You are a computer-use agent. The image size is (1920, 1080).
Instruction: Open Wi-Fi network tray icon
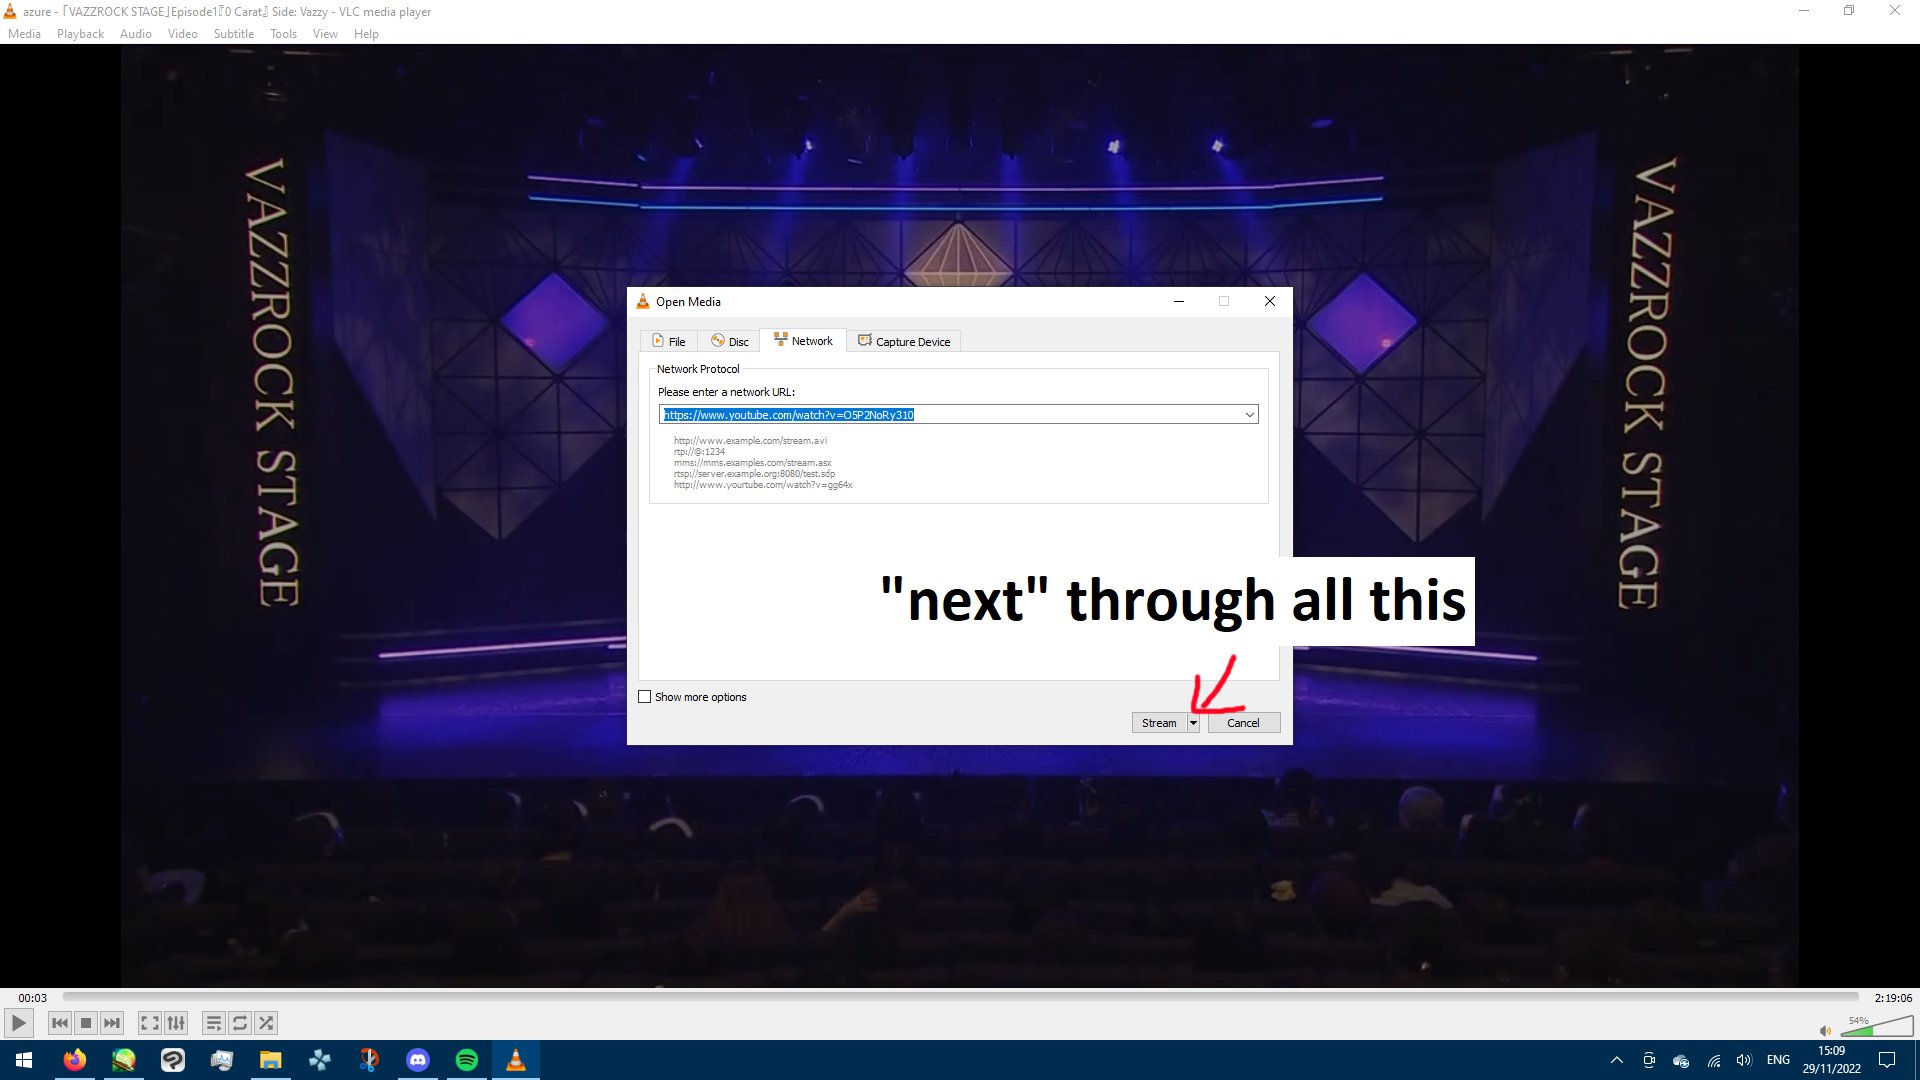tap(1713, 1060)
